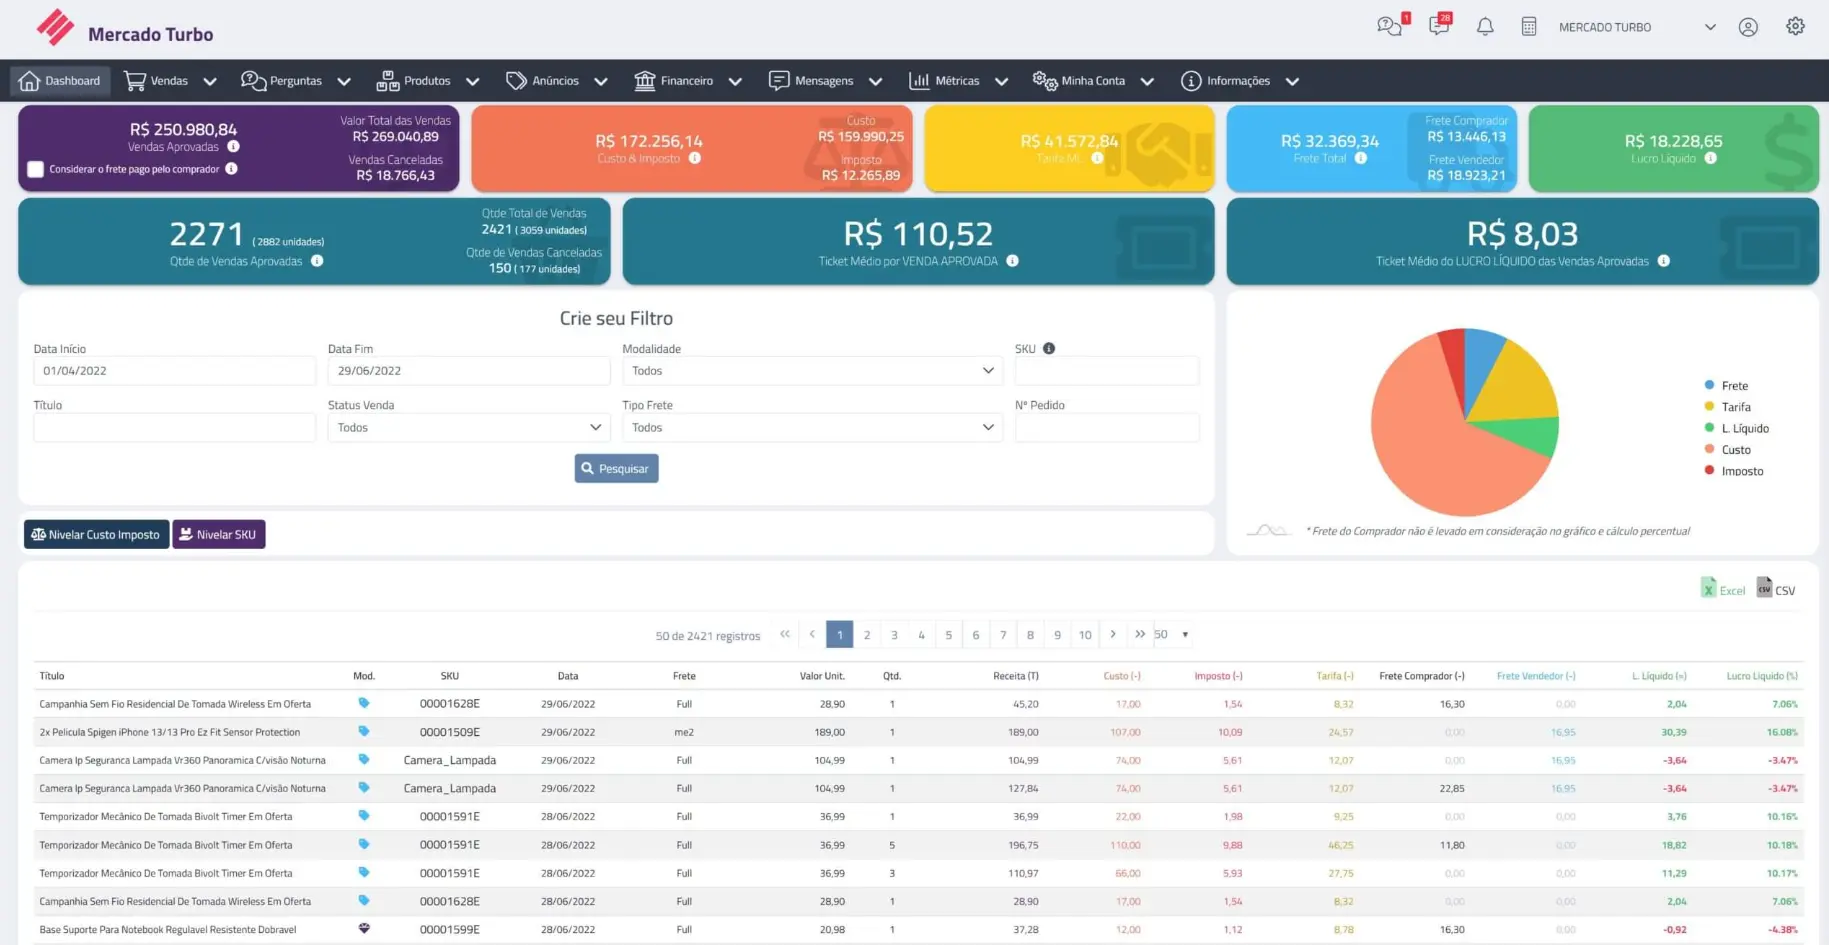Toggle Imposto series in chart legend
Screen dimensions: 1829x945
(x=1733, y=471)
